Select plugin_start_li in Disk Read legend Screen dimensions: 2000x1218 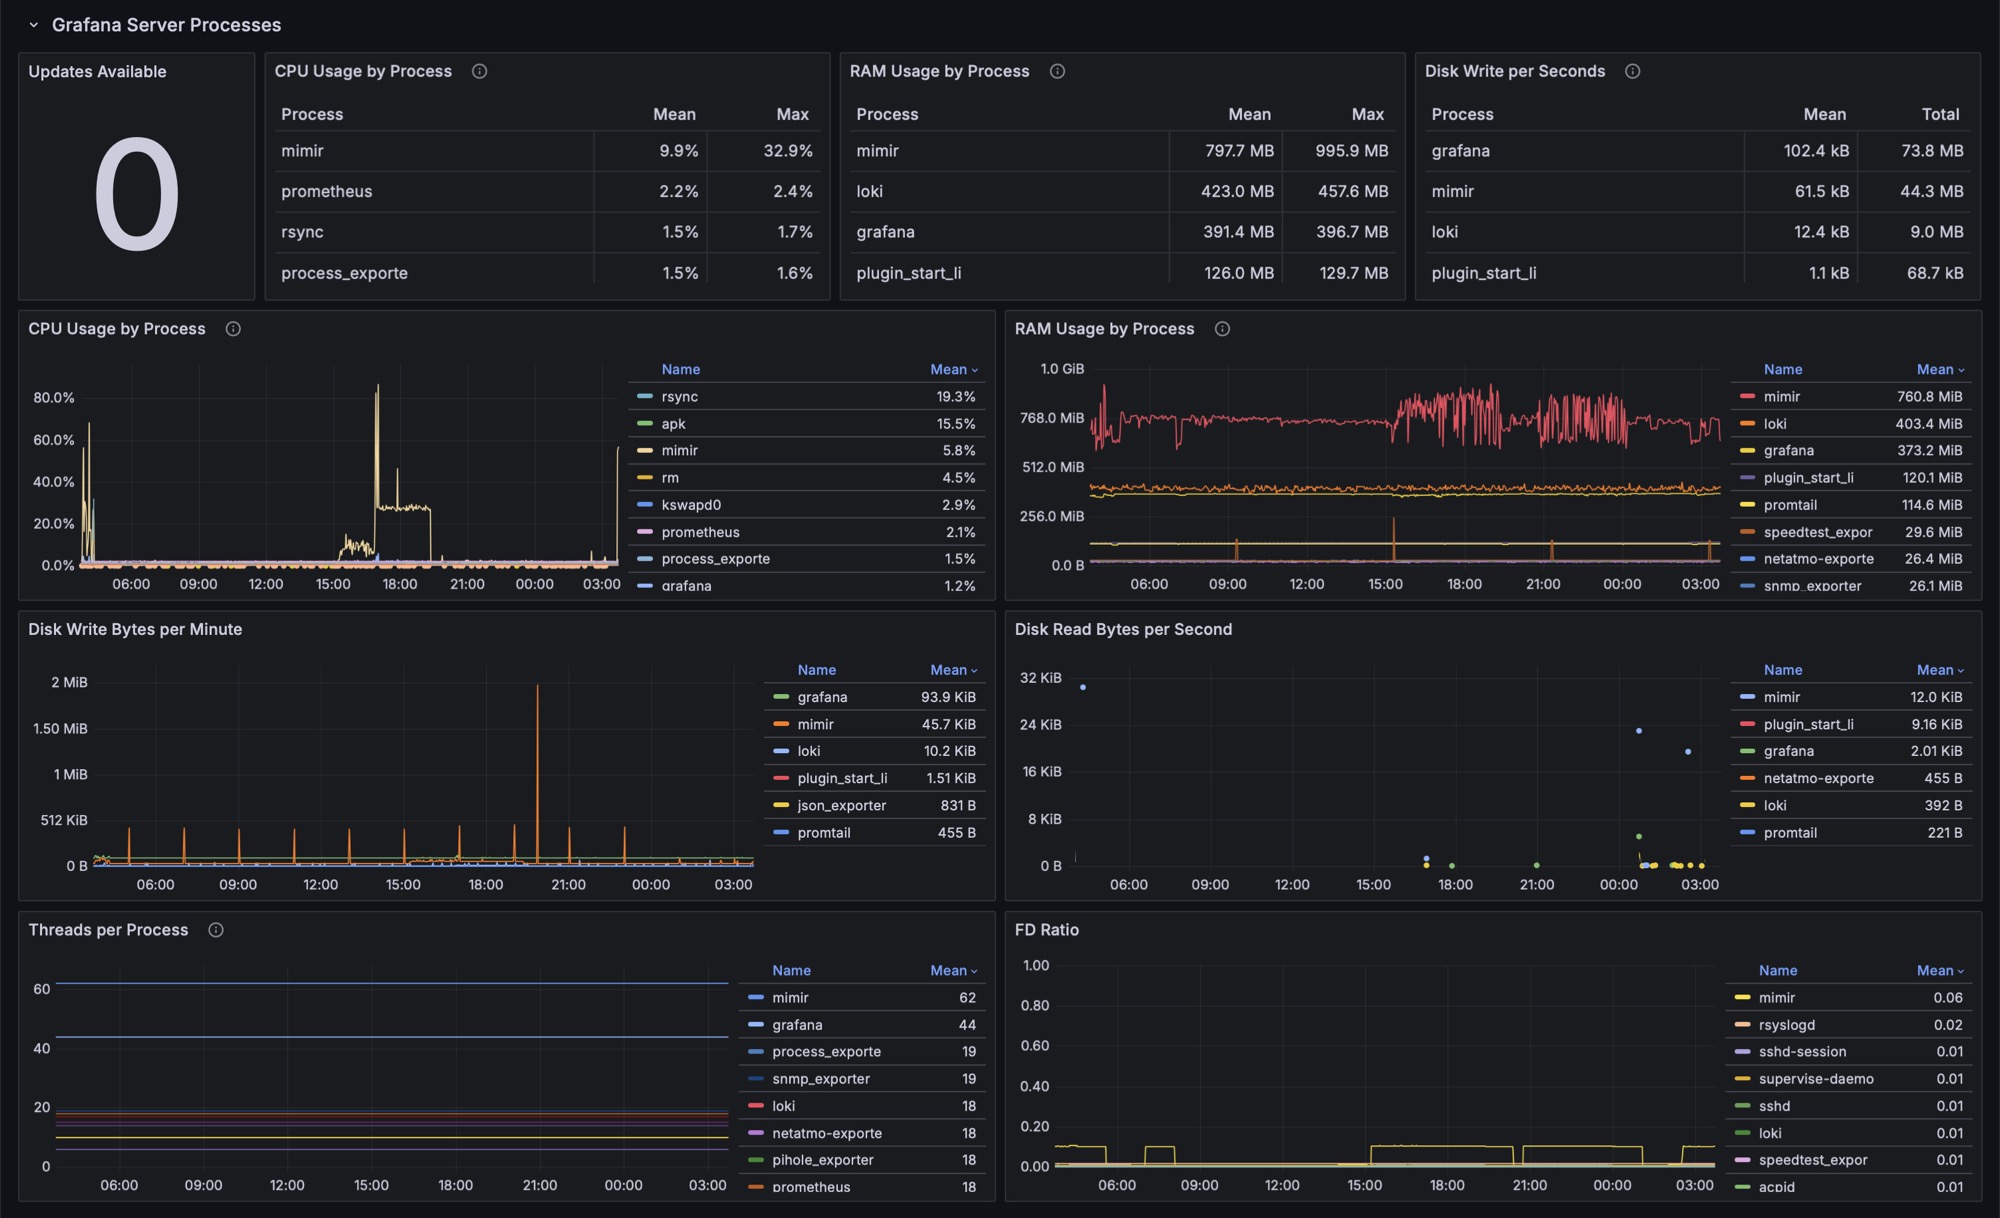click(x=1808, y=724)
